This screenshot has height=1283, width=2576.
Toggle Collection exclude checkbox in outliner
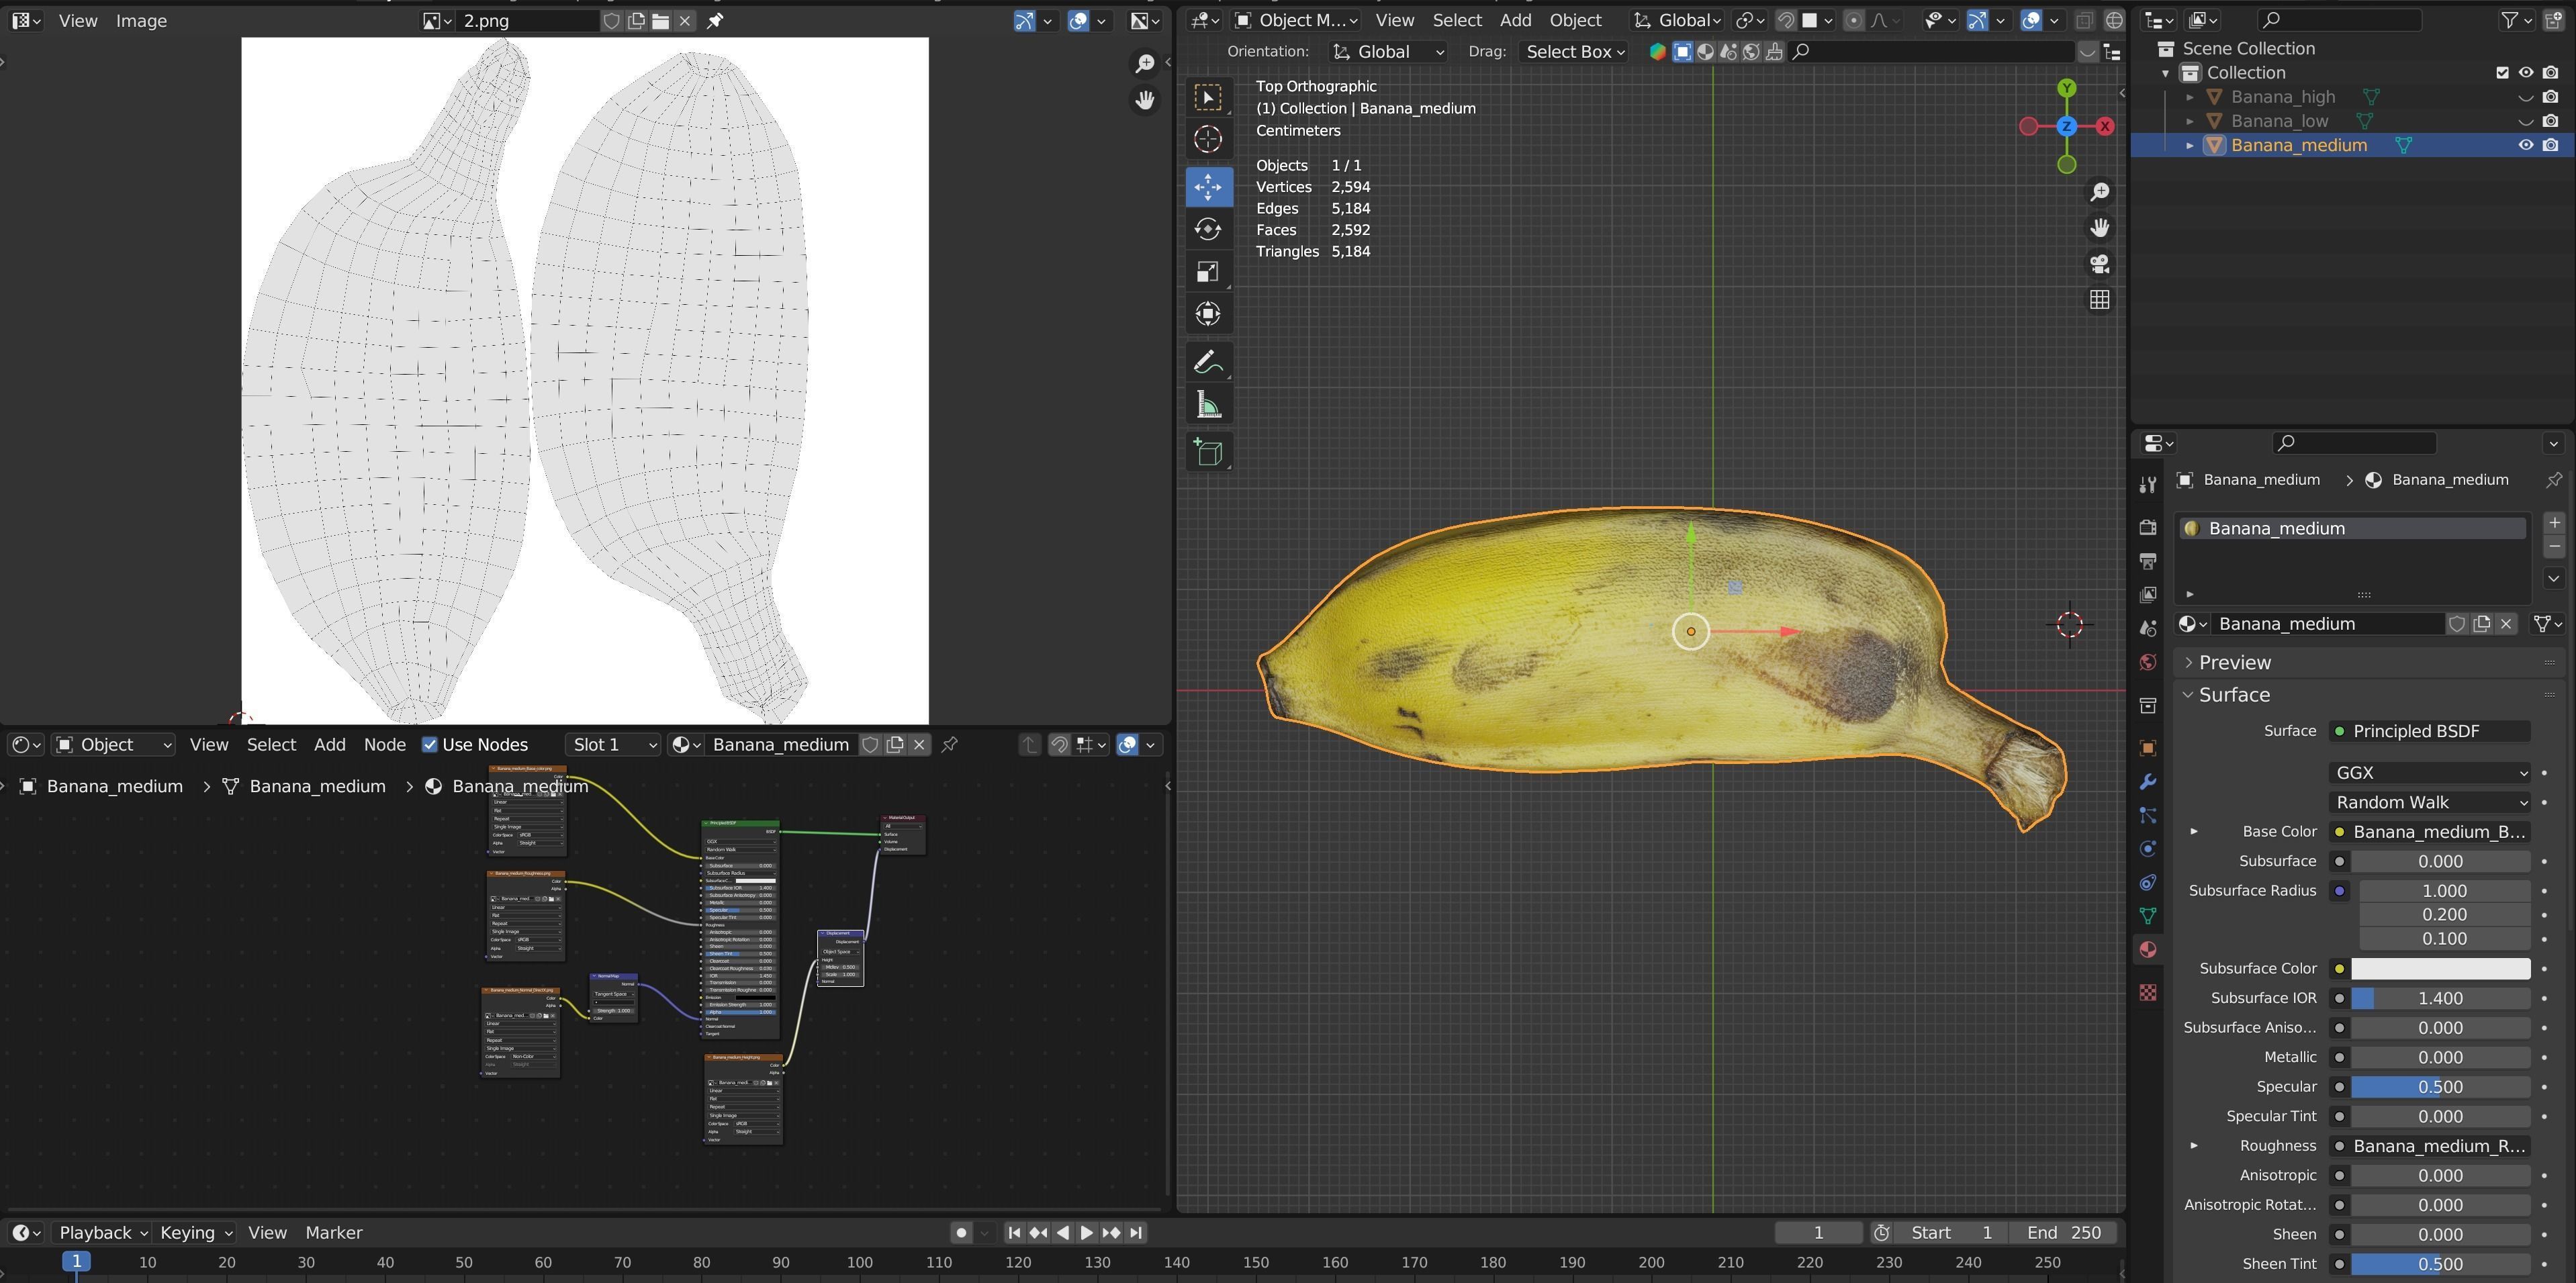2502,73
